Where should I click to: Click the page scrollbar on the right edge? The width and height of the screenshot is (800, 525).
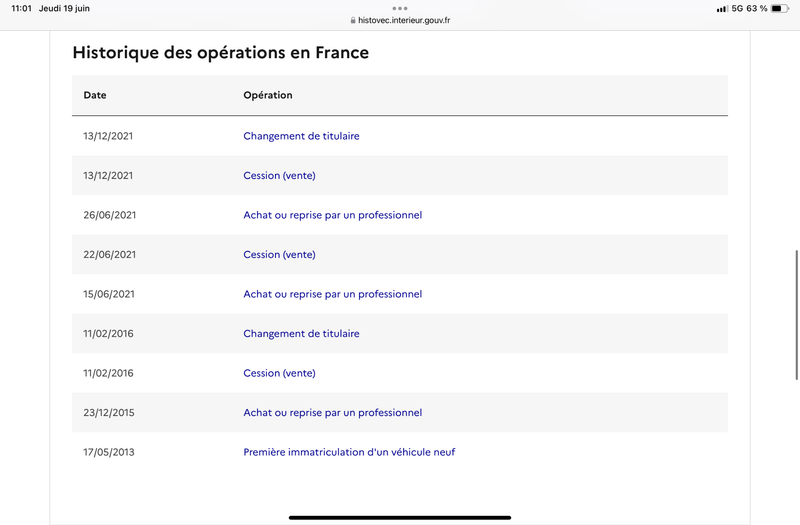click(x=796, y=315)
